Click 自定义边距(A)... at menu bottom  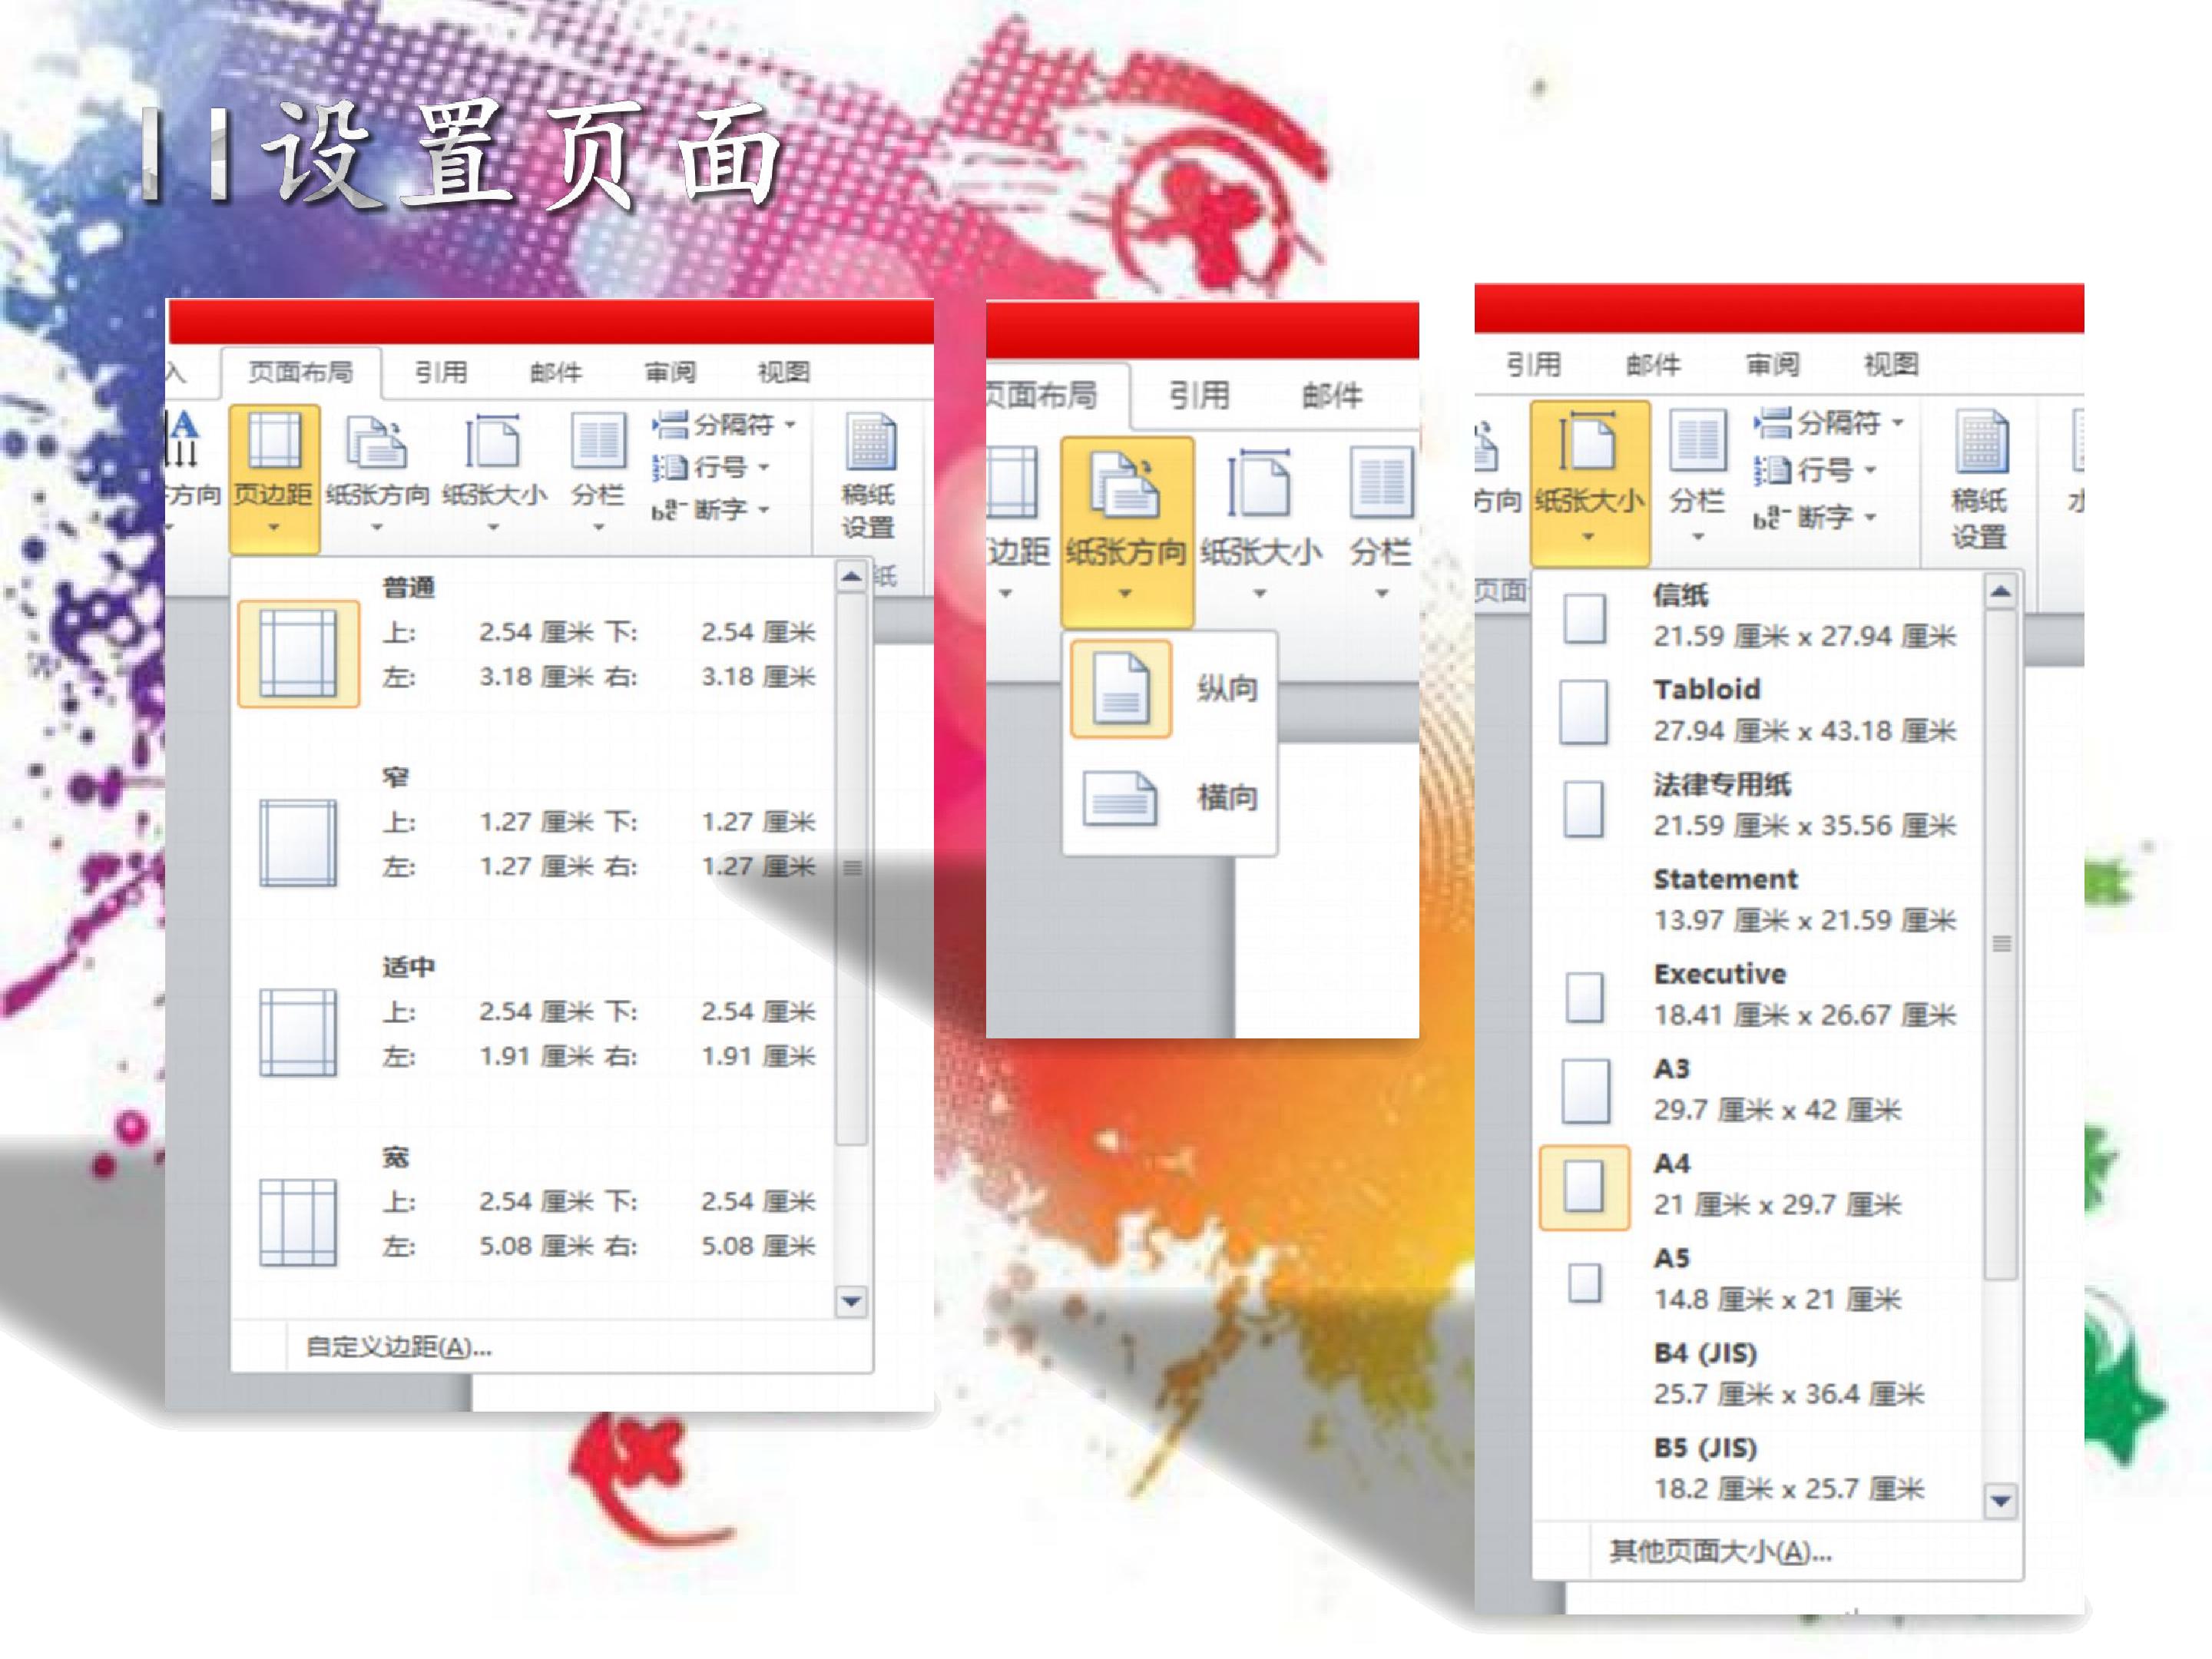tap(398, 1347)
